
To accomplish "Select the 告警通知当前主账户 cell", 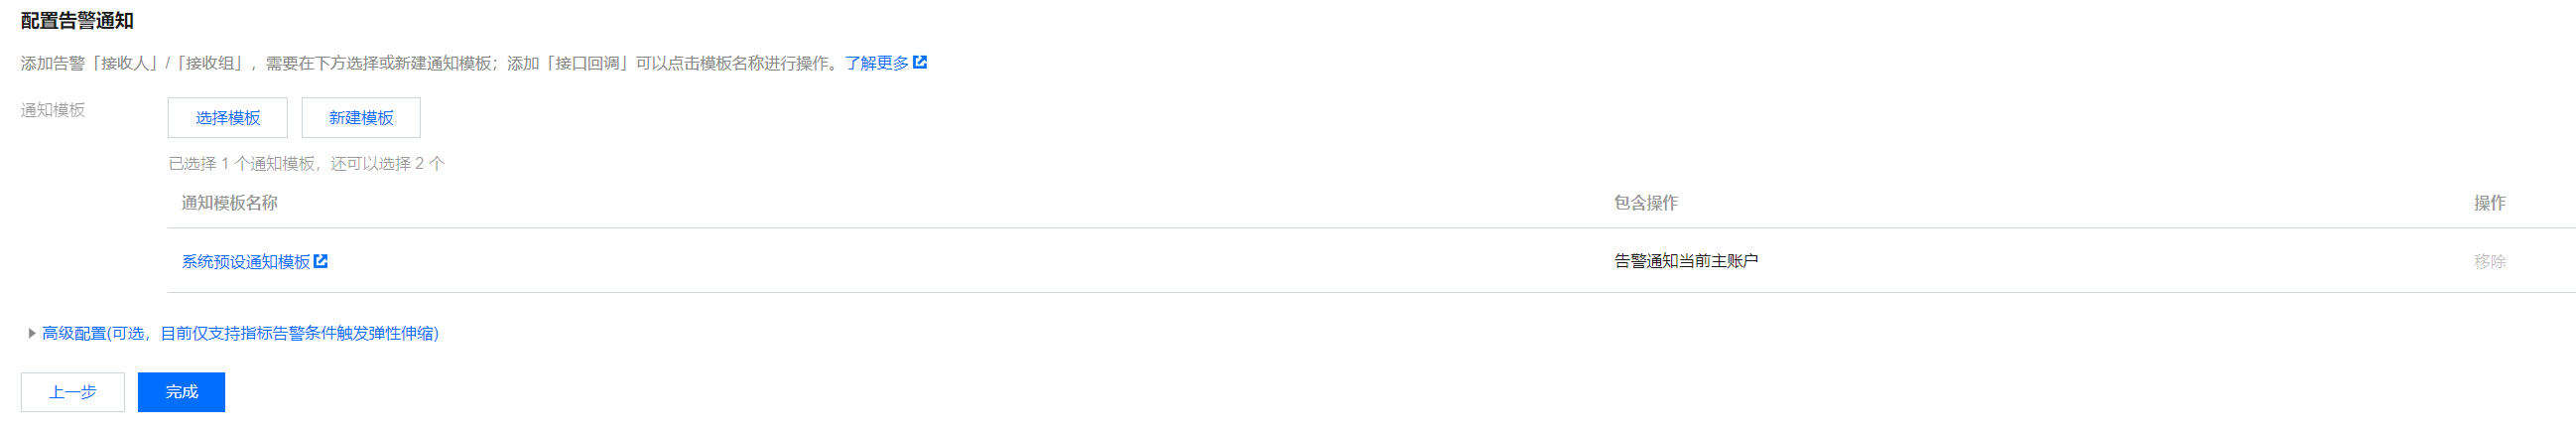I will [x=1685, y=261].
